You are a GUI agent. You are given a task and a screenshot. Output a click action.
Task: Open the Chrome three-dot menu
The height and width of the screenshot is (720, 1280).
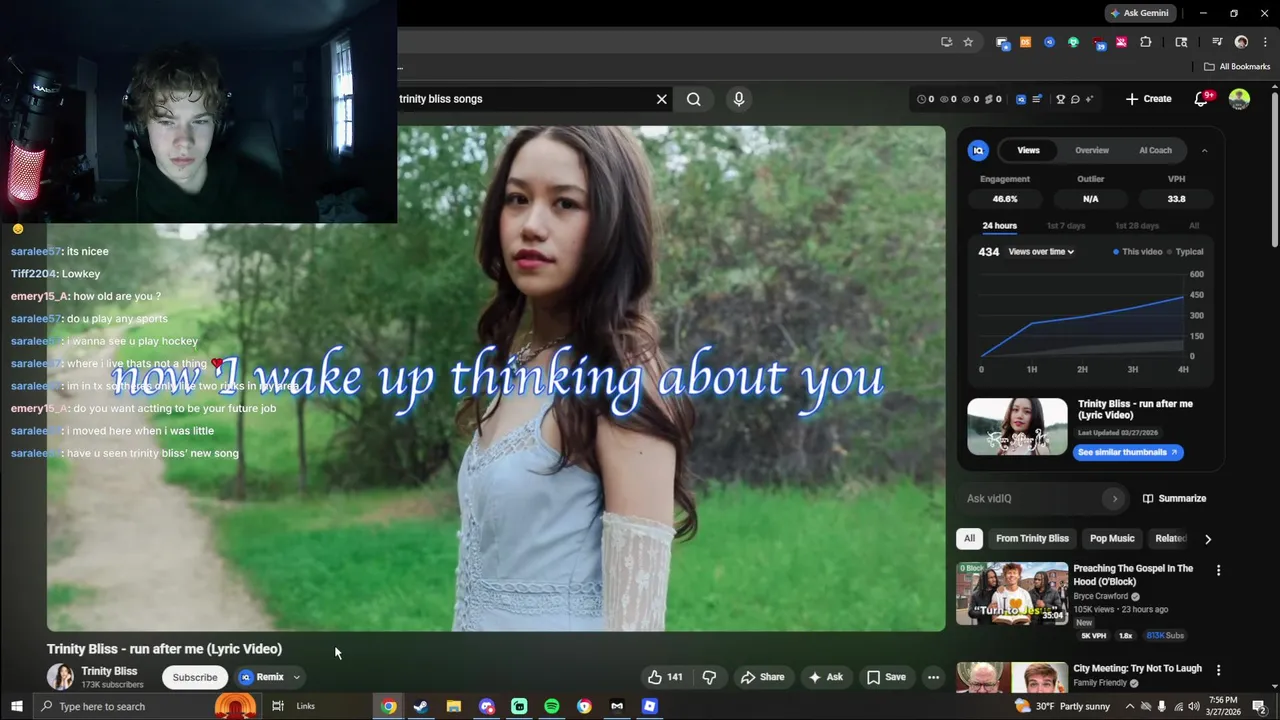coord(1264,42)
